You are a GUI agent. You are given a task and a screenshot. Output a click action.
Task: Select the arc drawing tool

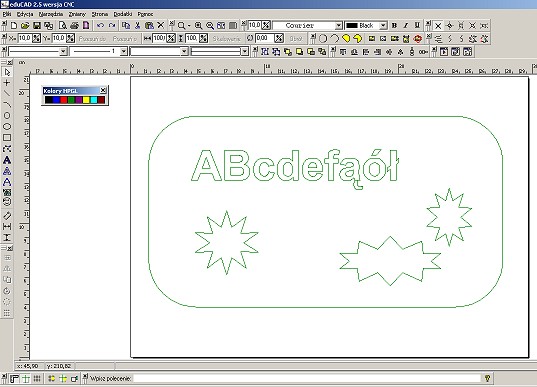(x=7, y=104)
